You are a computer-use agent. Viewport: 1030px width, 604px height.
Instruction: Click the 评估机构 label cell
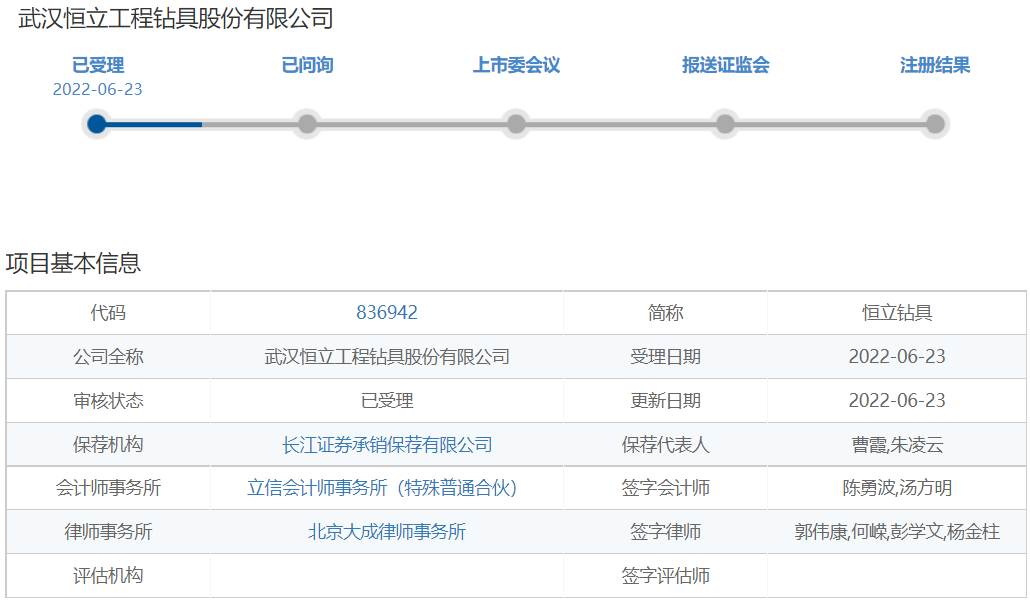pyautogui.click(x=108, y=576)
